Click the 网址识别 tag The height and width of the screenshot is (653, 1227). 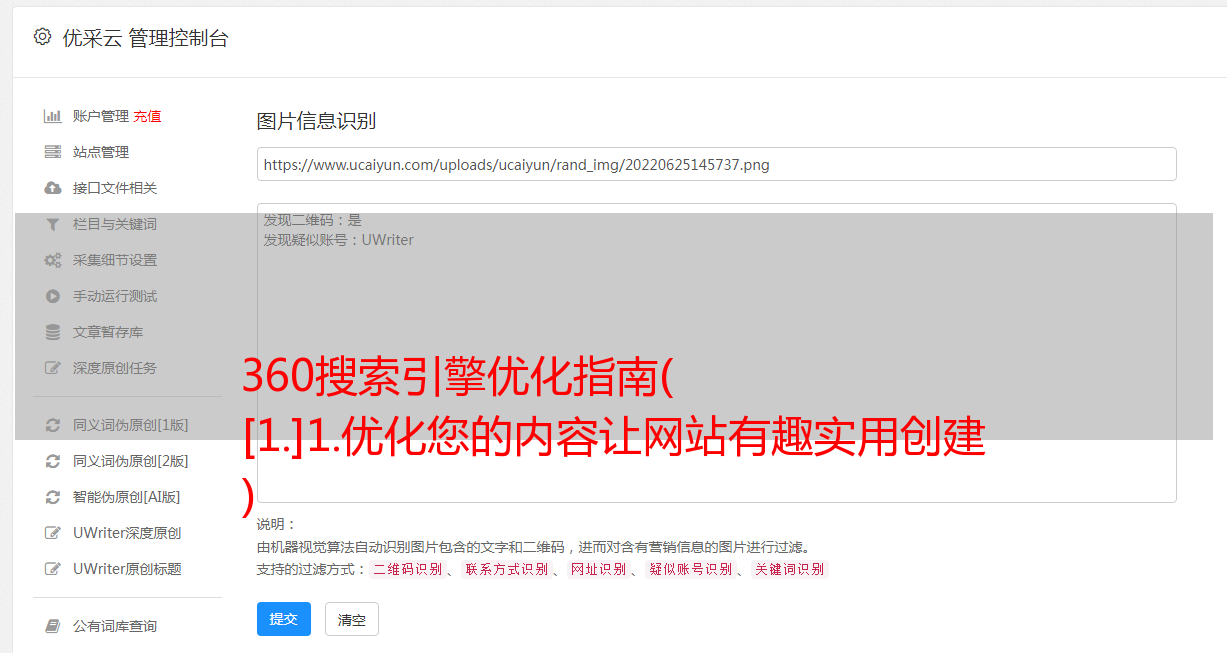pos(599,569)
